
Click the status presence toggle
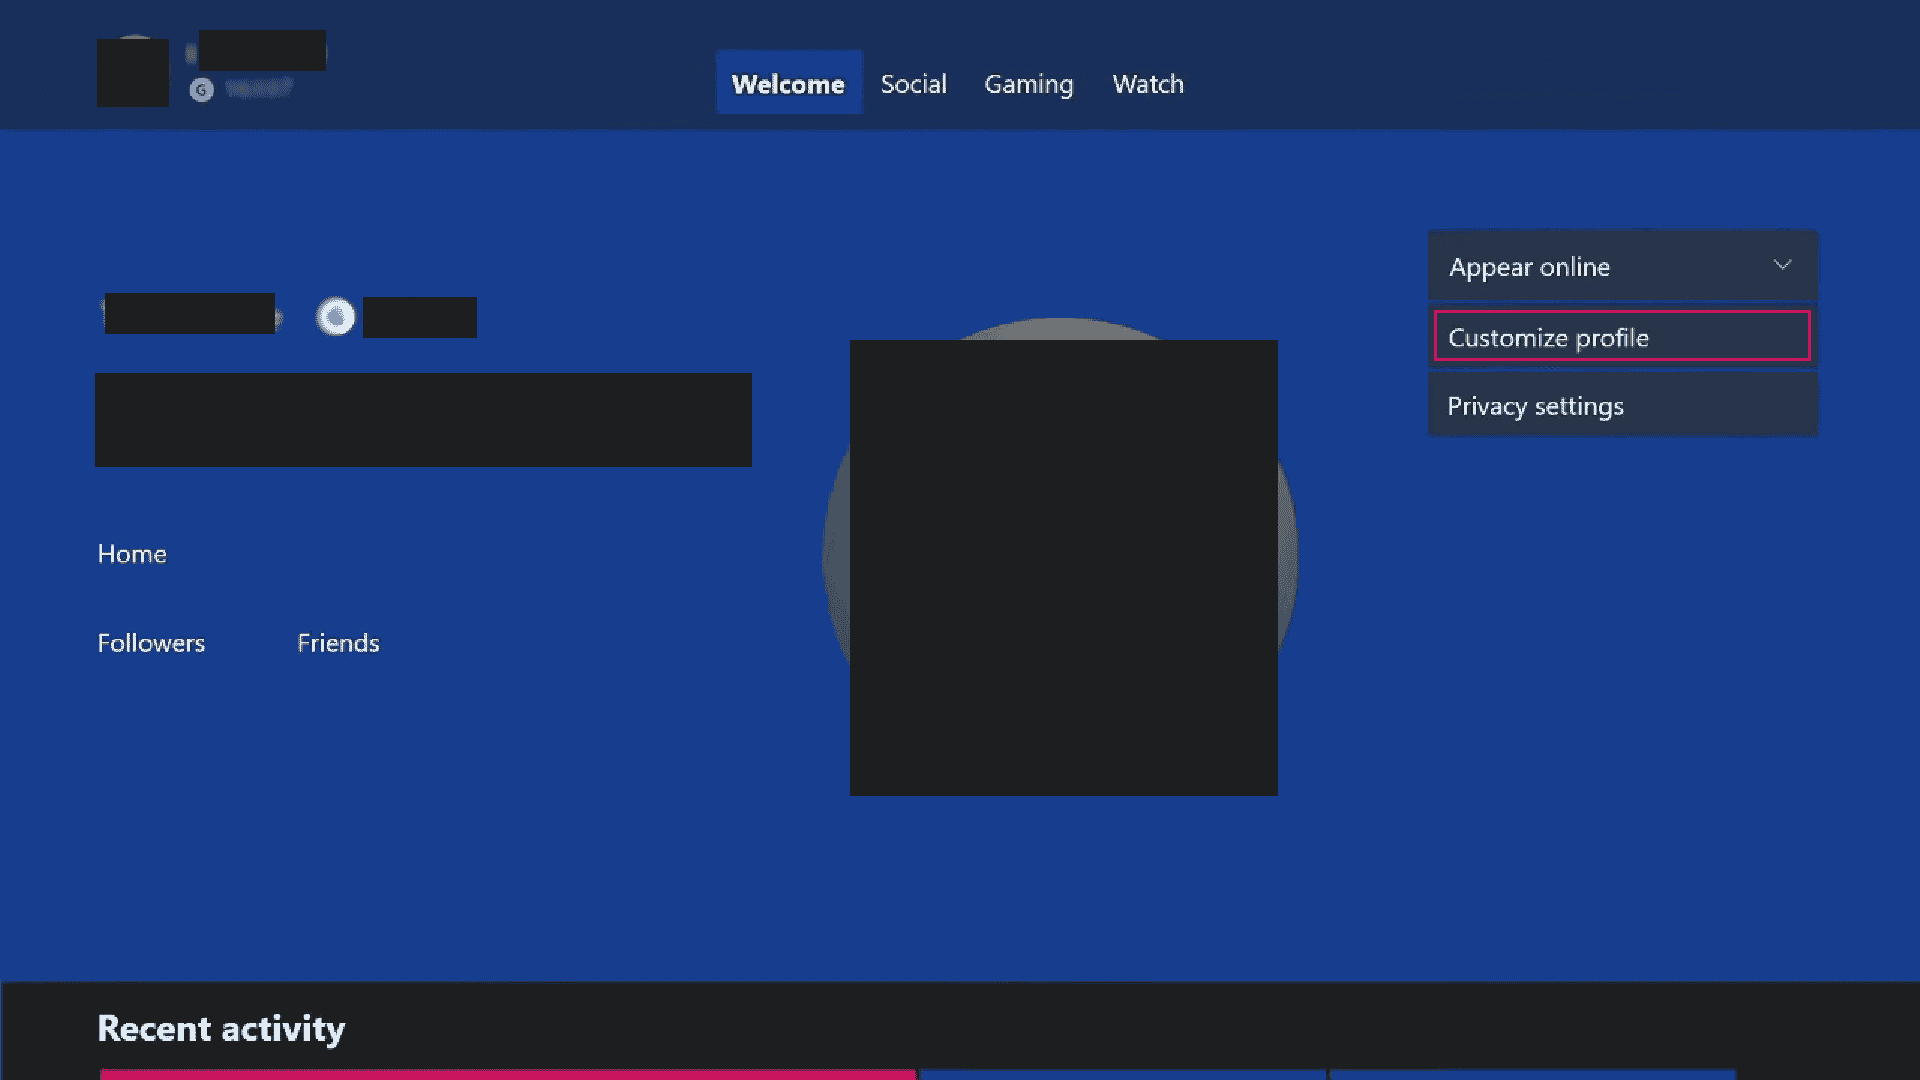click(x=1619, y=265)
